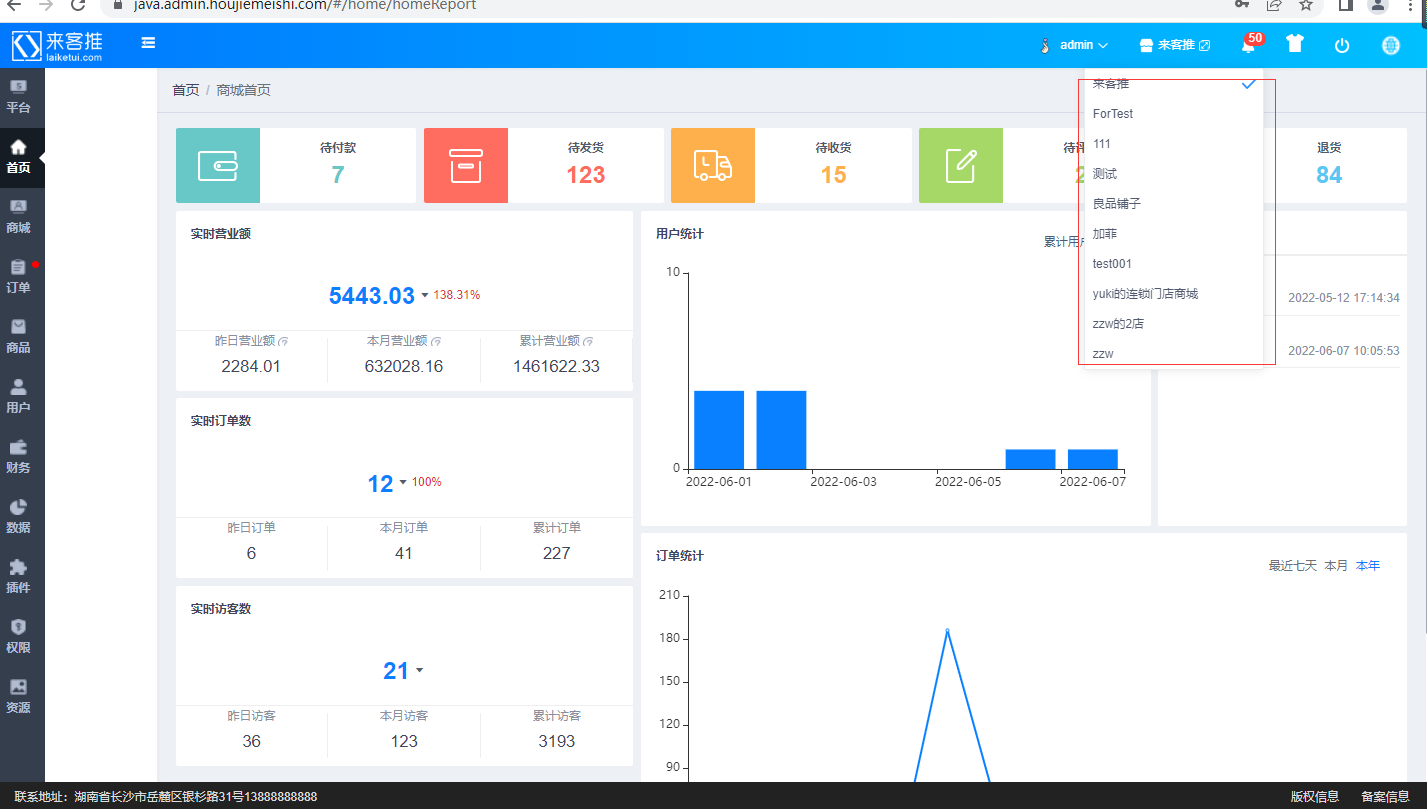Open the 商城 sidebar section
This screenshot has height=809, width=1427.
tap(18, 217)
